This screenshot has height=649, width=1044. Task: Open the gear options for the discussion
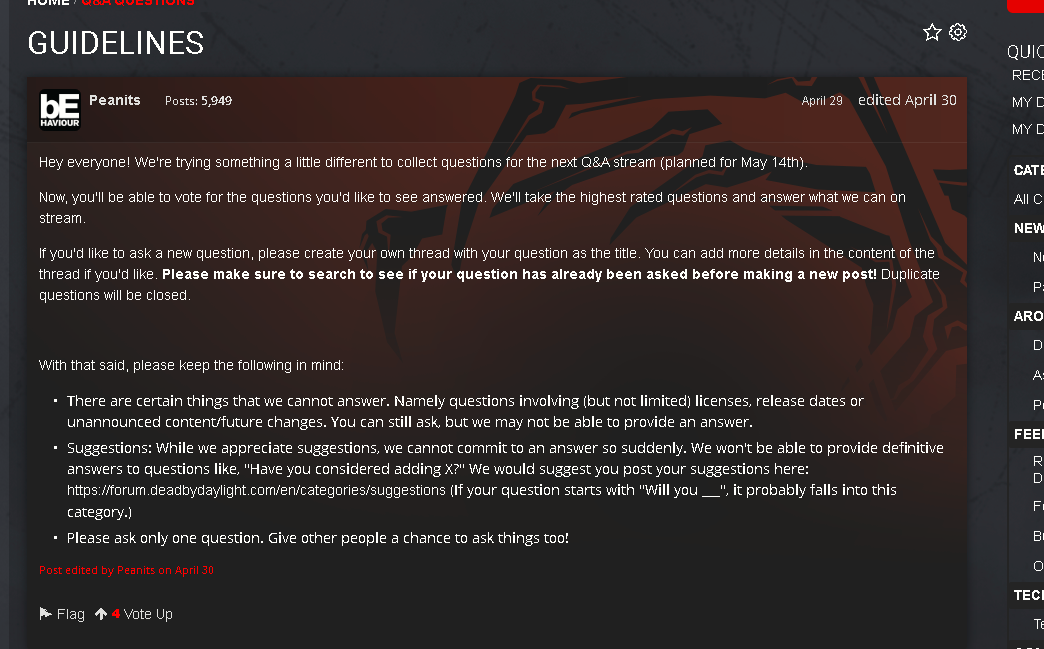957,32
